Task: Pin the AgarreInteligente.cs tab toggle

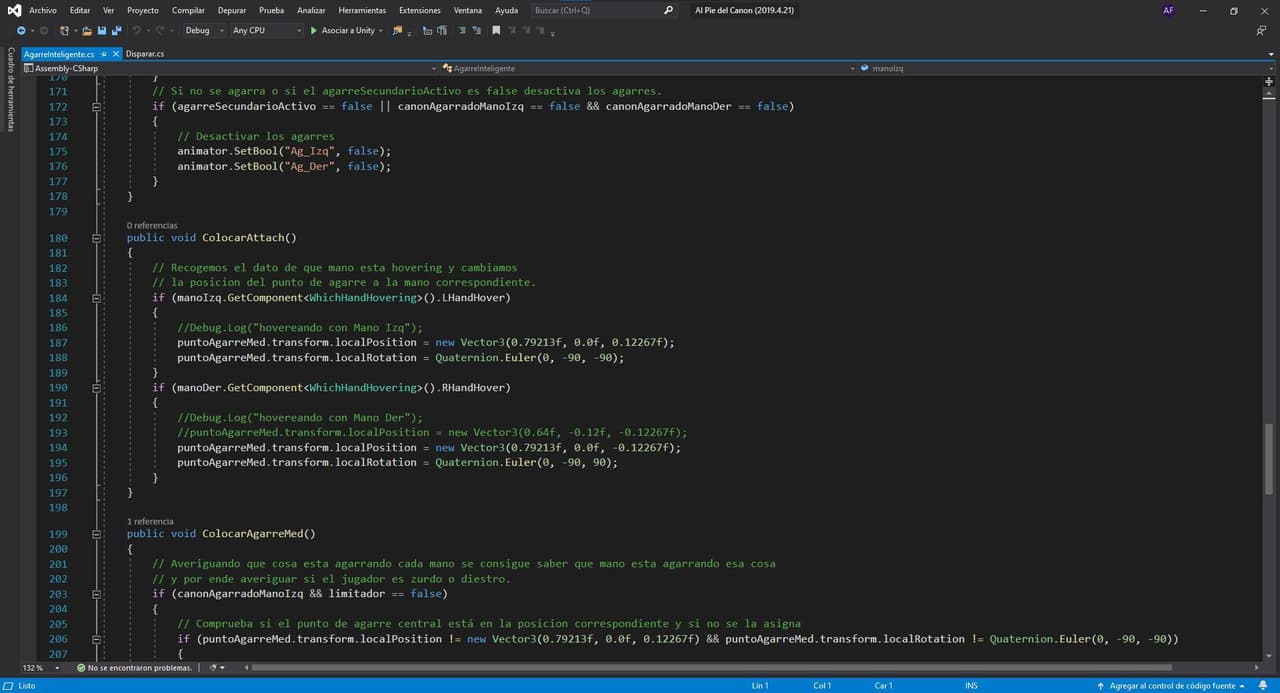Action: coord(103,54)
